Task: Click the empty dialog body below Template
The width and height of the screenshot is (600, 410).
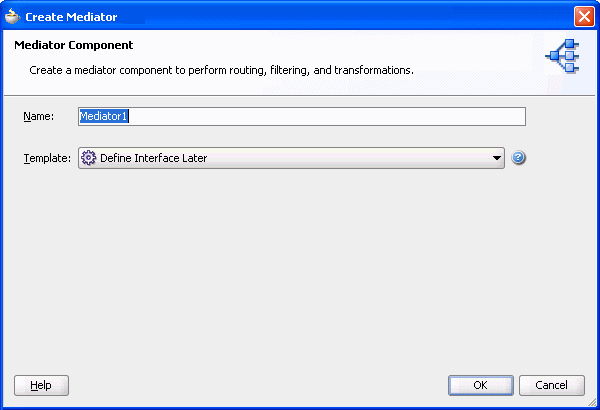Action: pyautogui.click(x=300, y=270)
